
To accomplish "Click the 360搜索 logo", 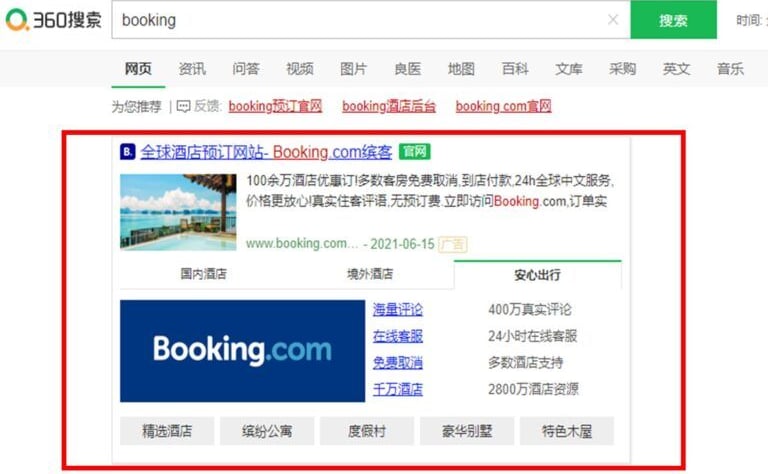I will click(53, 20).
